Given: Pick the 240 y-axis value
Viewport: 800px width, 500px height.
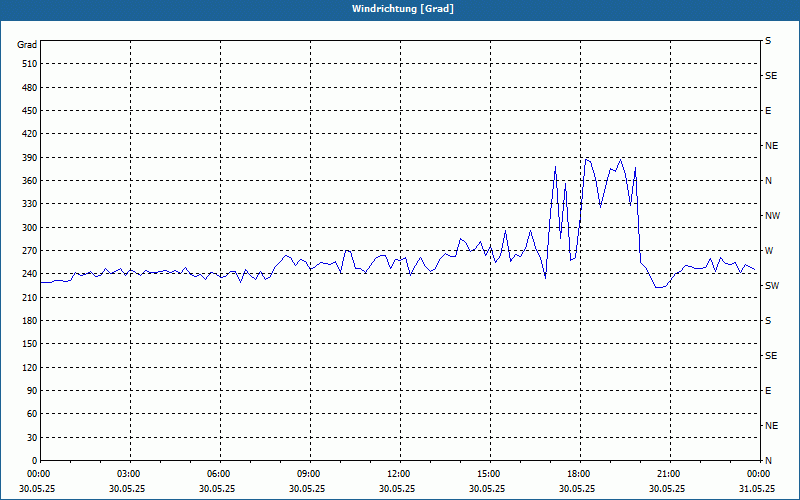Looking at the screenshot, I should (x=30, y=274).
